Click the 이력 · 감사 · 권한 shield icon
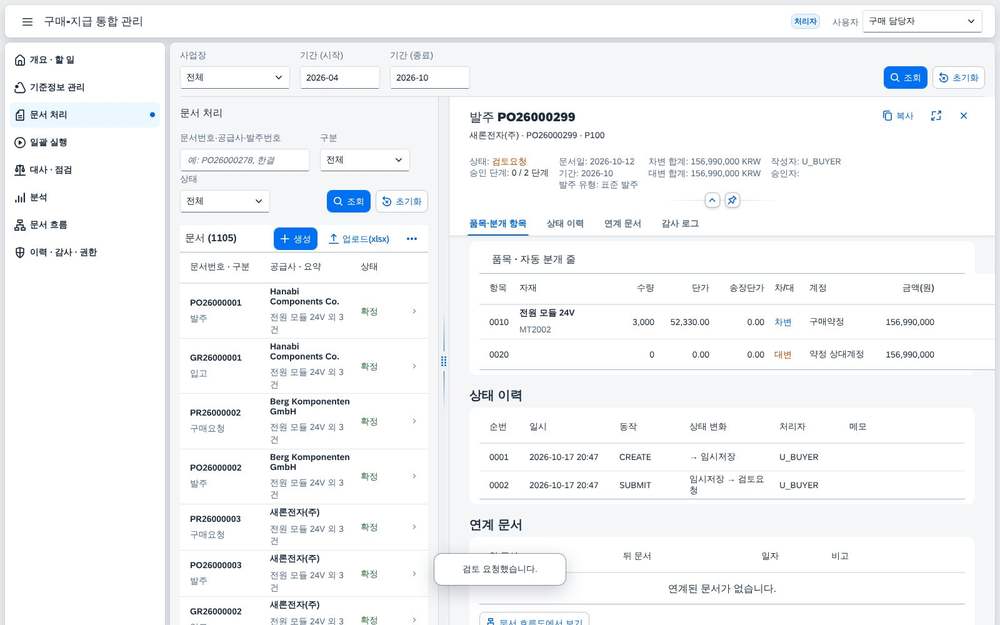Viewport: 1000px width, 625px height. [x=20, y=253]
